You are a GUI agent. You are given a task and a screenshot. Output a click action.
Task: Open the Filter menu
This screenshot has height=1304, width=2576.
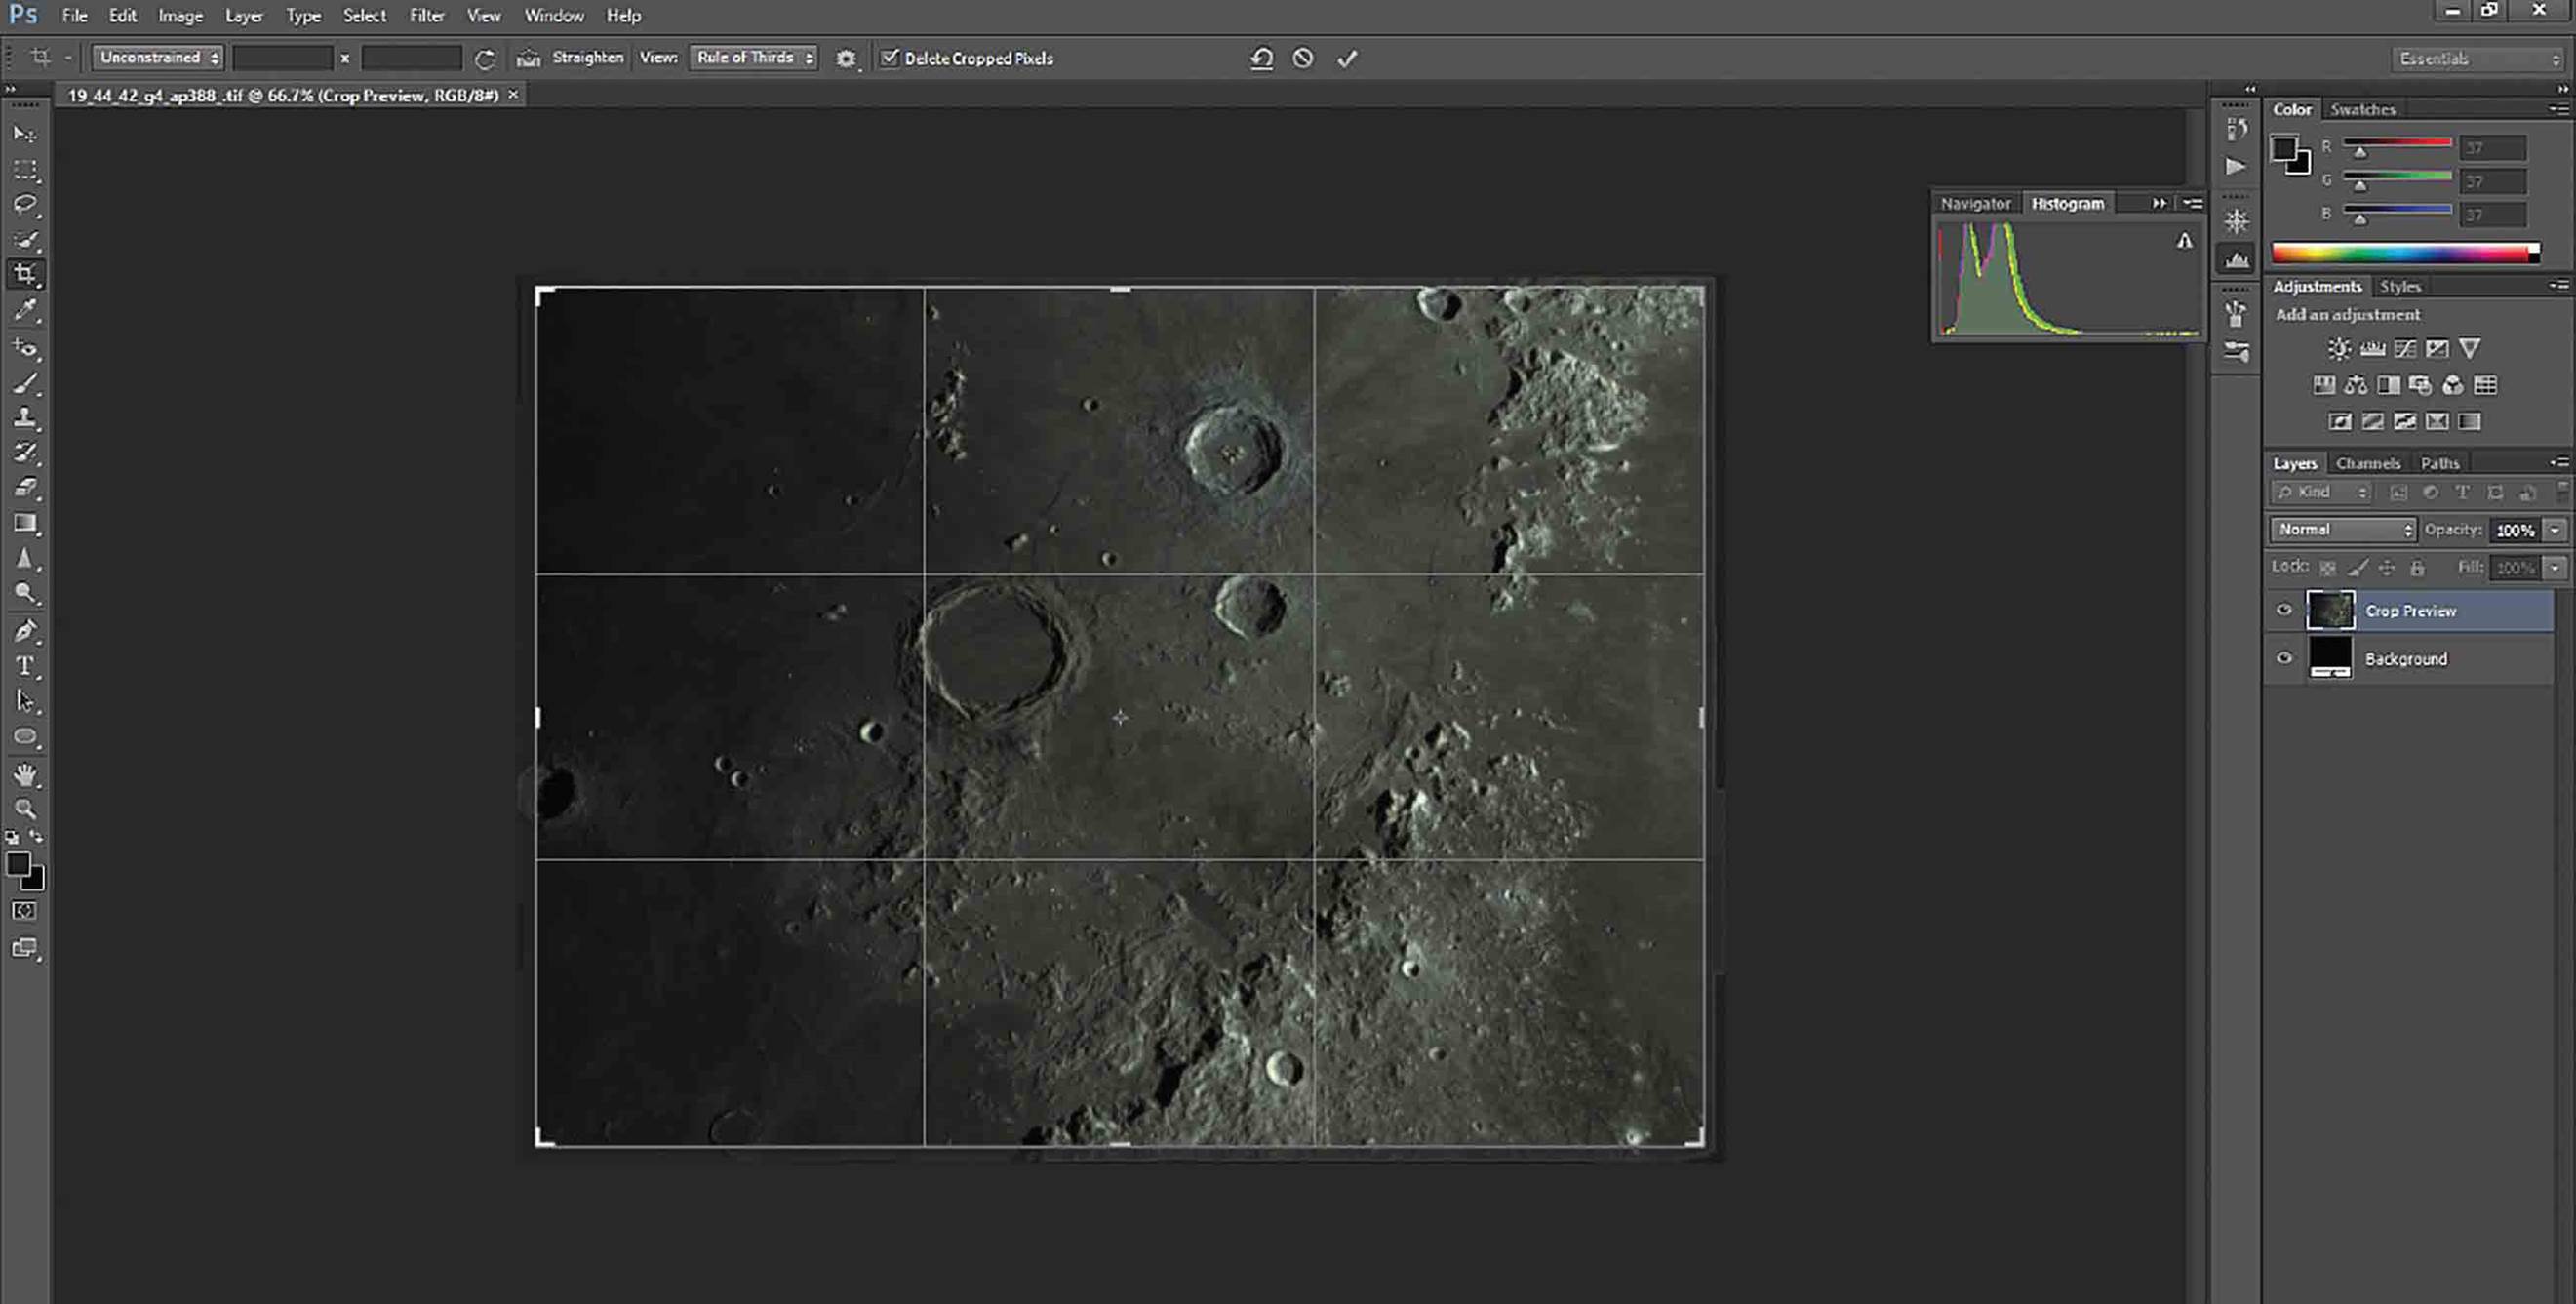pyautogui.click(x=426, y=16)
